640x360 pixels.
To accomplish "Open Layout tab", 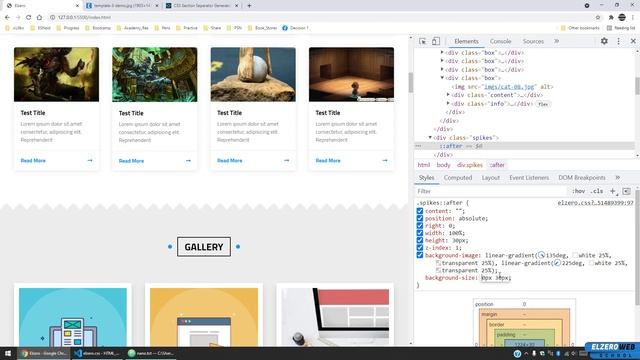I will coord(491,178).
